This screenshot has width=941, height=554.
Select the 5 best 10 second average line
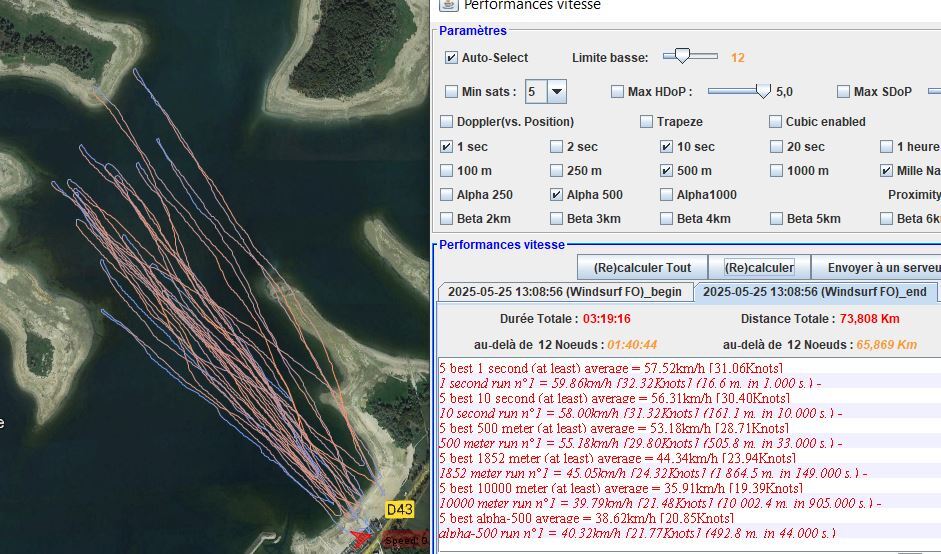click(x=690, y=398)
